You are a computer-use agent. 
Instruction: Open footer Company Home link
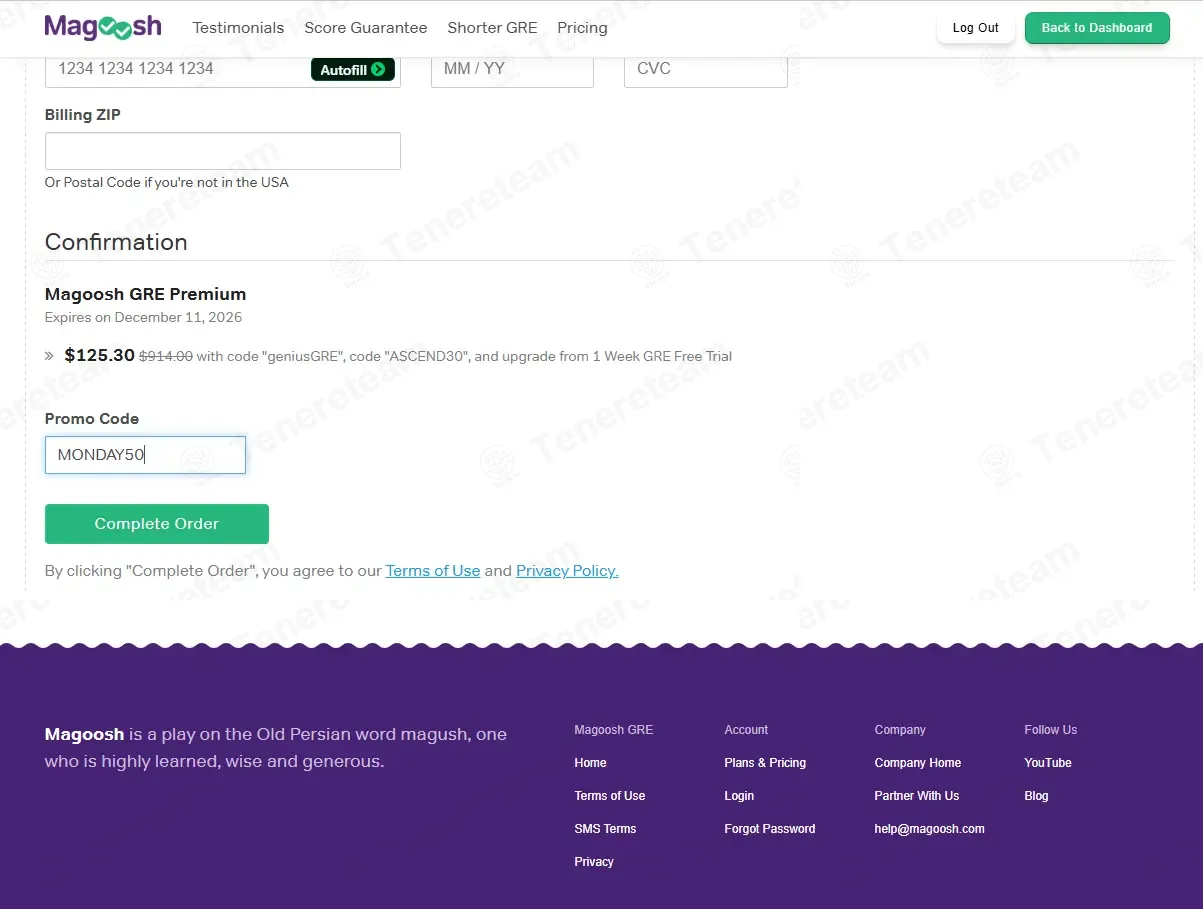point(918,763)
